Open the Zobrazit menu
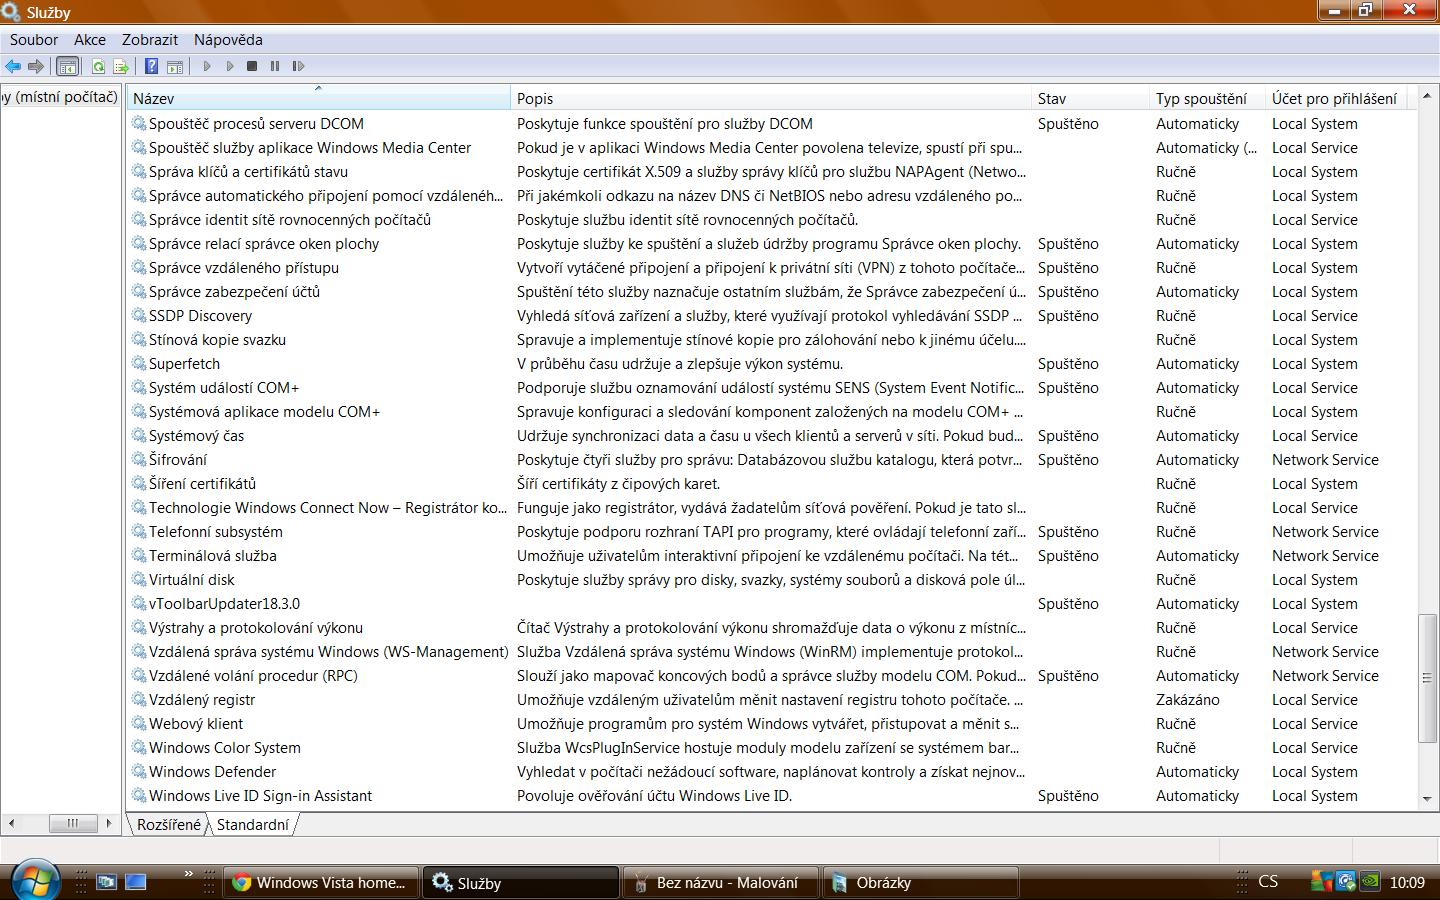This screenshot has height=900, width=1440. point(150,40)
